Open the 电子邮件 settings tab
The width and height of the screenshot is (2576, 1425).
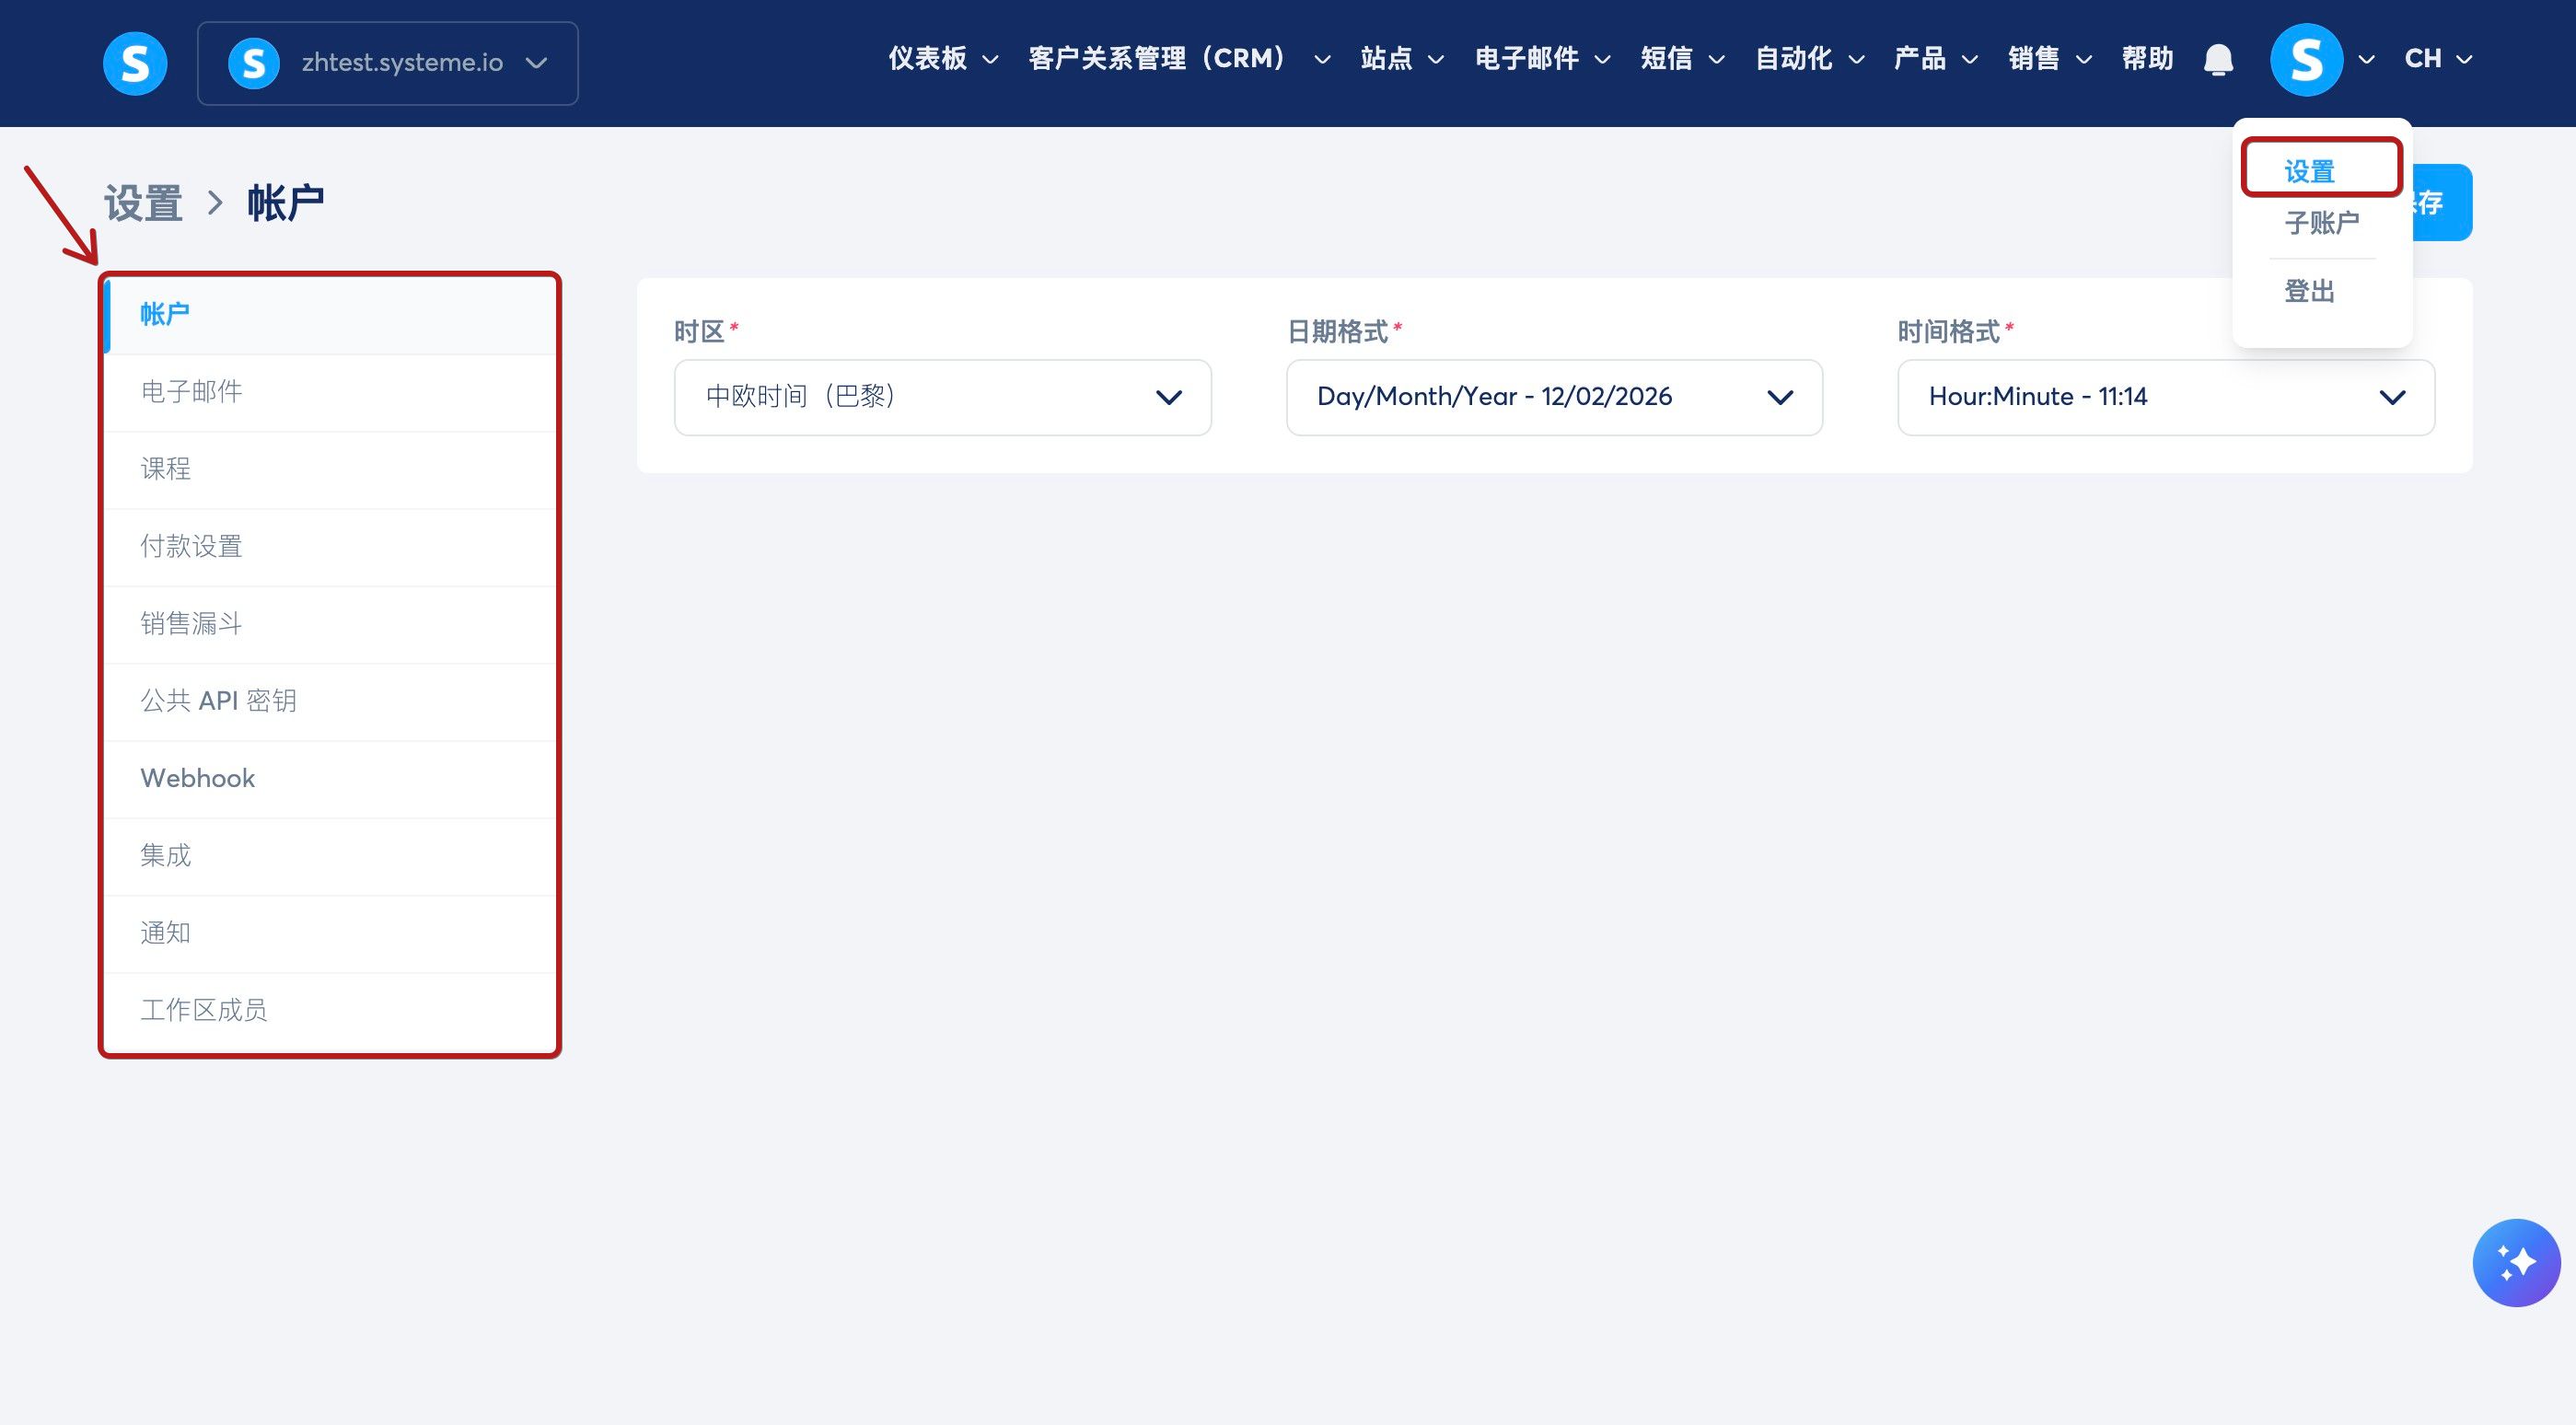click(191, 391)
